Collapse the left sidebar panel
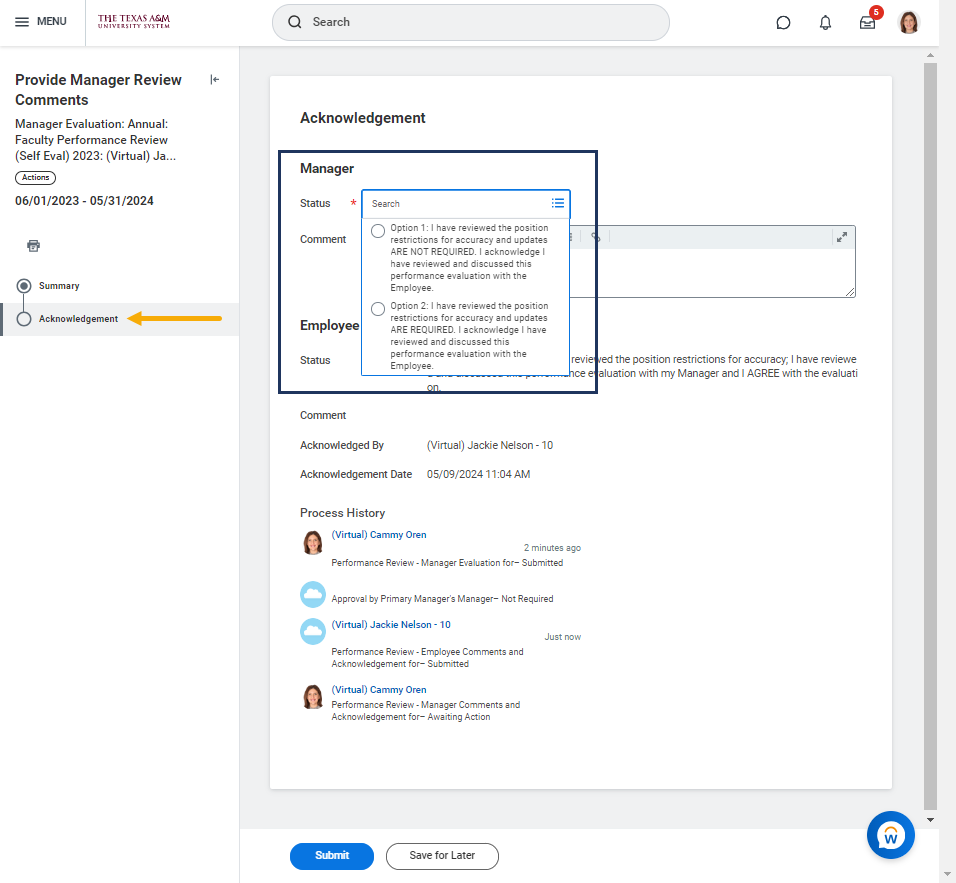This screenshot has width=956, height=883. pyautogui.click(x=214, y=80)
